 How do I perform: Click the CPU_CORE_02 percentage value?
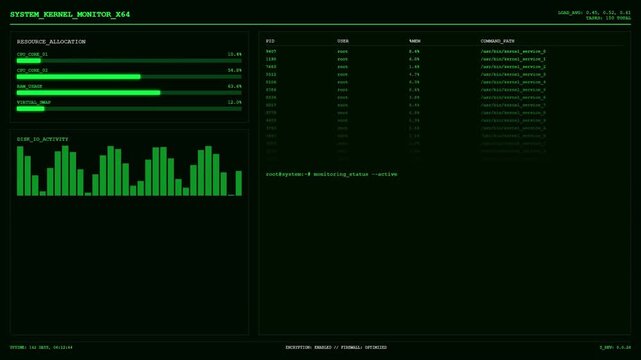click(x=235, y=70)
